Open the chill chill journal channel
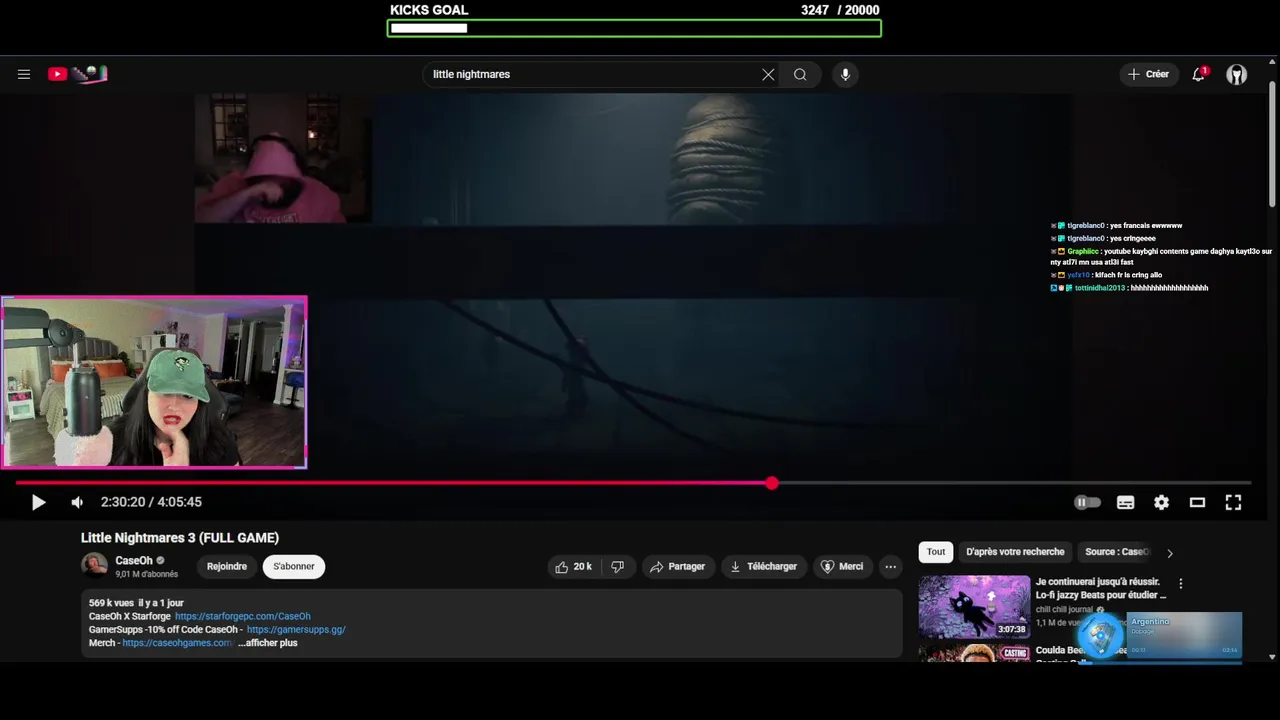The image size is (1280, 720). 1065,609
